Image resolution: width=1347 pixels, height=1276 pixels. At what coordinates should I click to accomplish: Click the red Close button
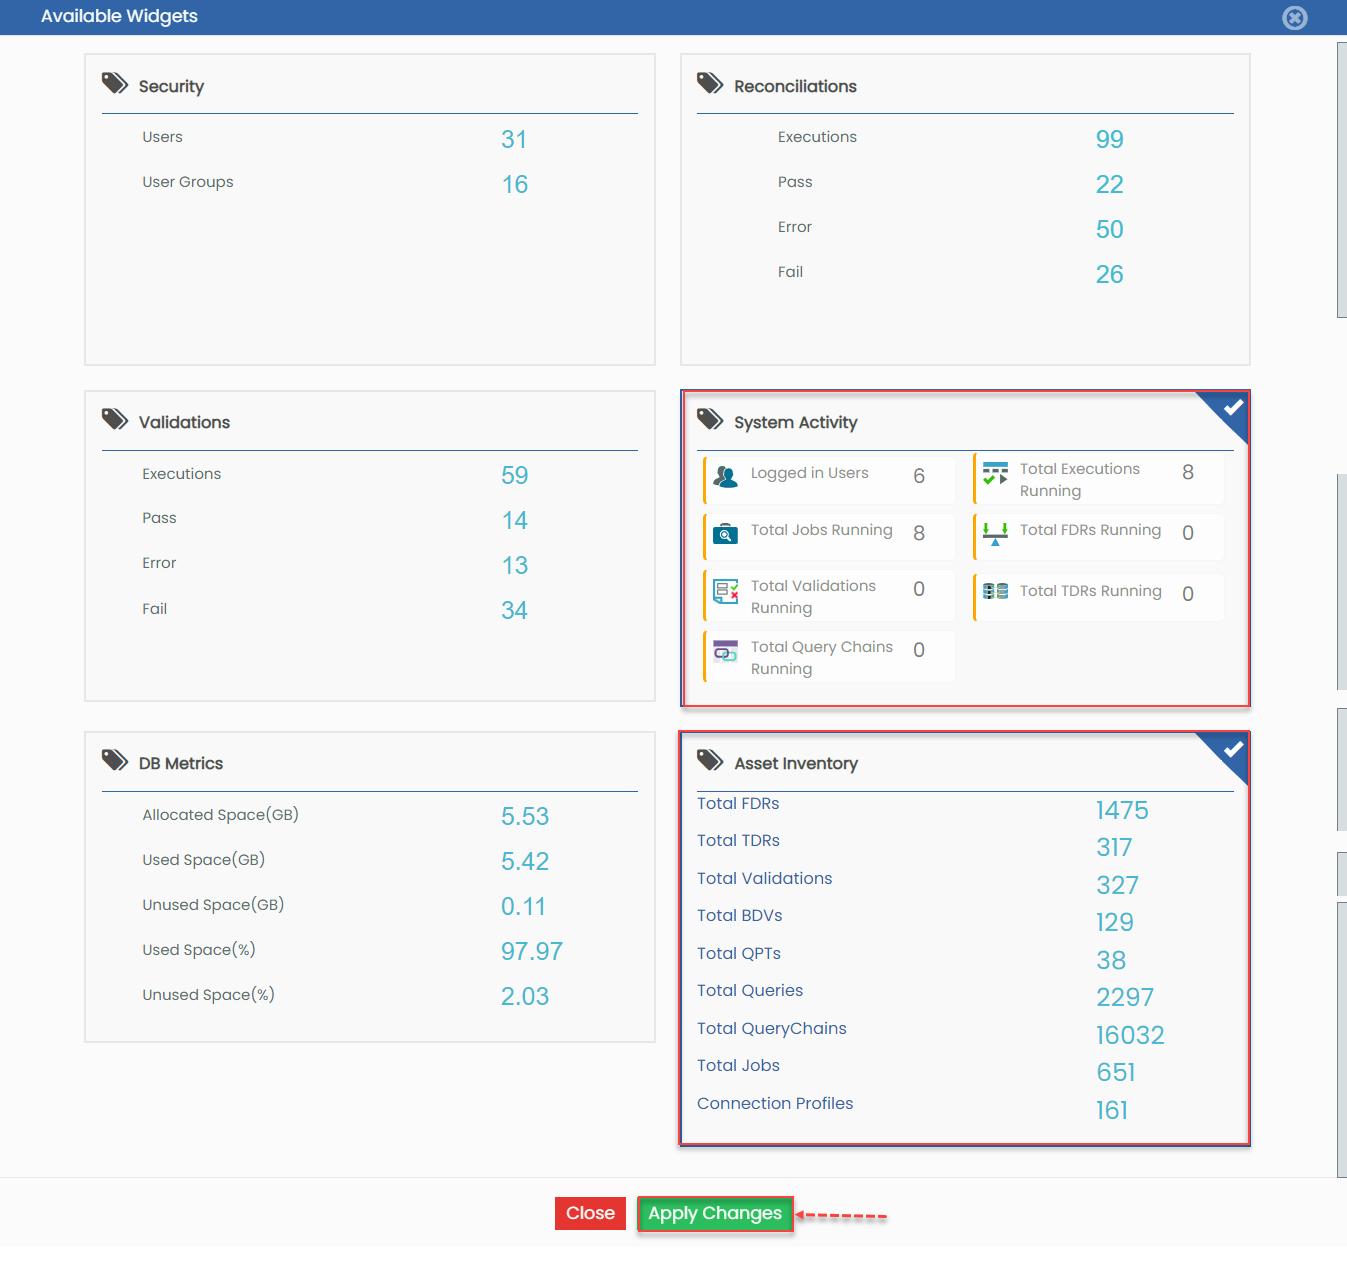[x=590, y=1214]
